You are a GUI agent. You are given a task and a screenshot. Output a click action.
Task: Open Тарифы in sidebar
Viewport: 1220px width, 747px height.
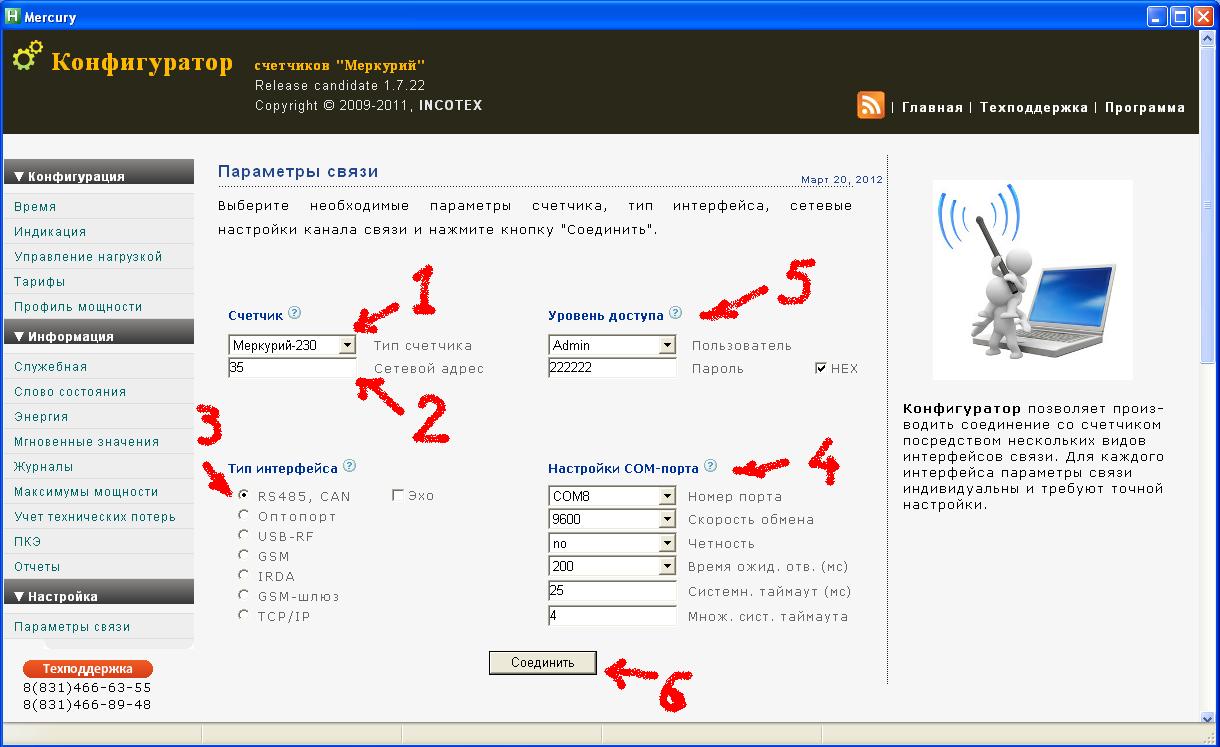(x=40, y=281)
